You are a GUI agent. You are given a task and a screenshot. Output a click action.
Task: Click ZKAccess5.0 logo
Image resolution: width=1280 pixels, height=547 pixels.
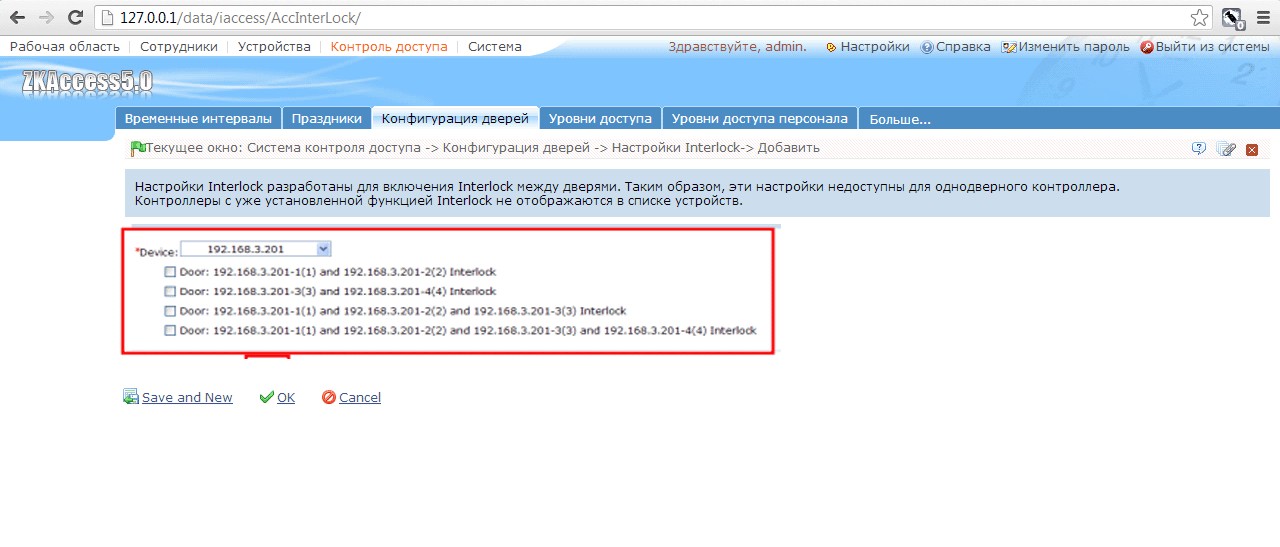pyautogui.click(x=87, y=82)
